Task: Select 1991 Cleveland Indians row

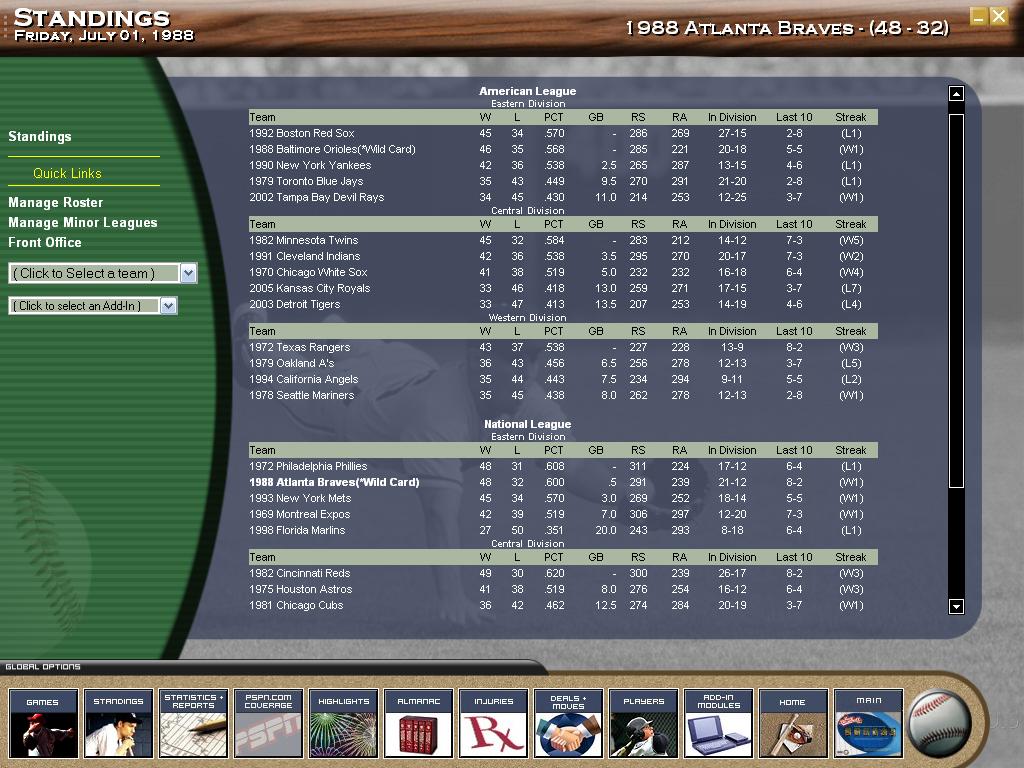Action: click(563, 256)
